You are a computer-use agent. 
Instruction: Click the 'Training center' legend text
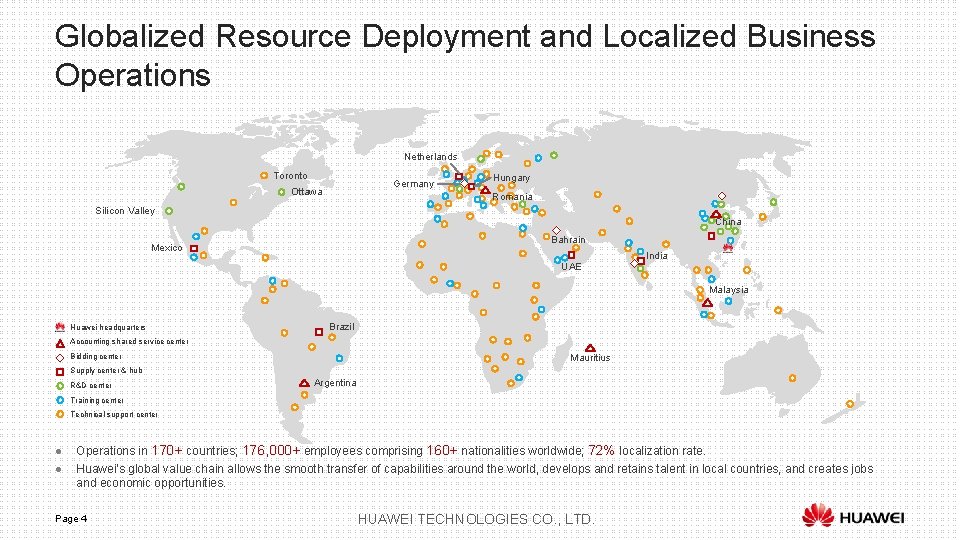pos(97,400)
